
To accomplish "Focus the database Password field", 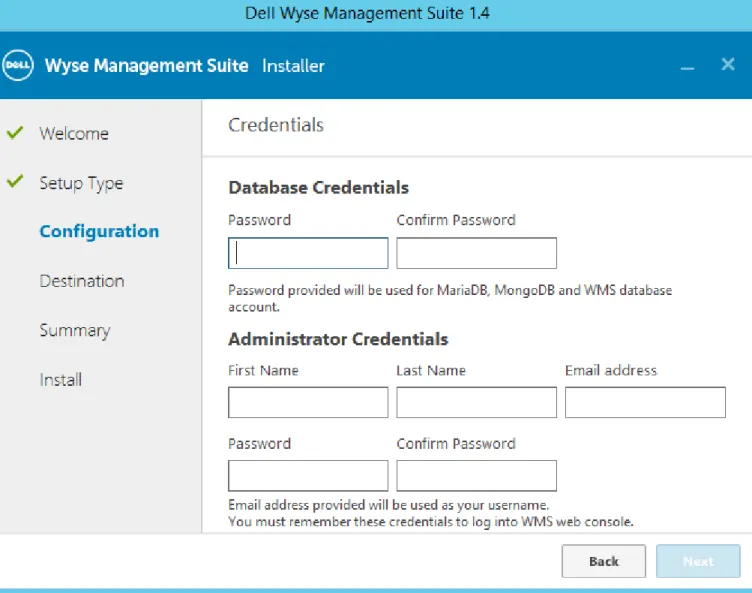I will [x=308, y=253].
